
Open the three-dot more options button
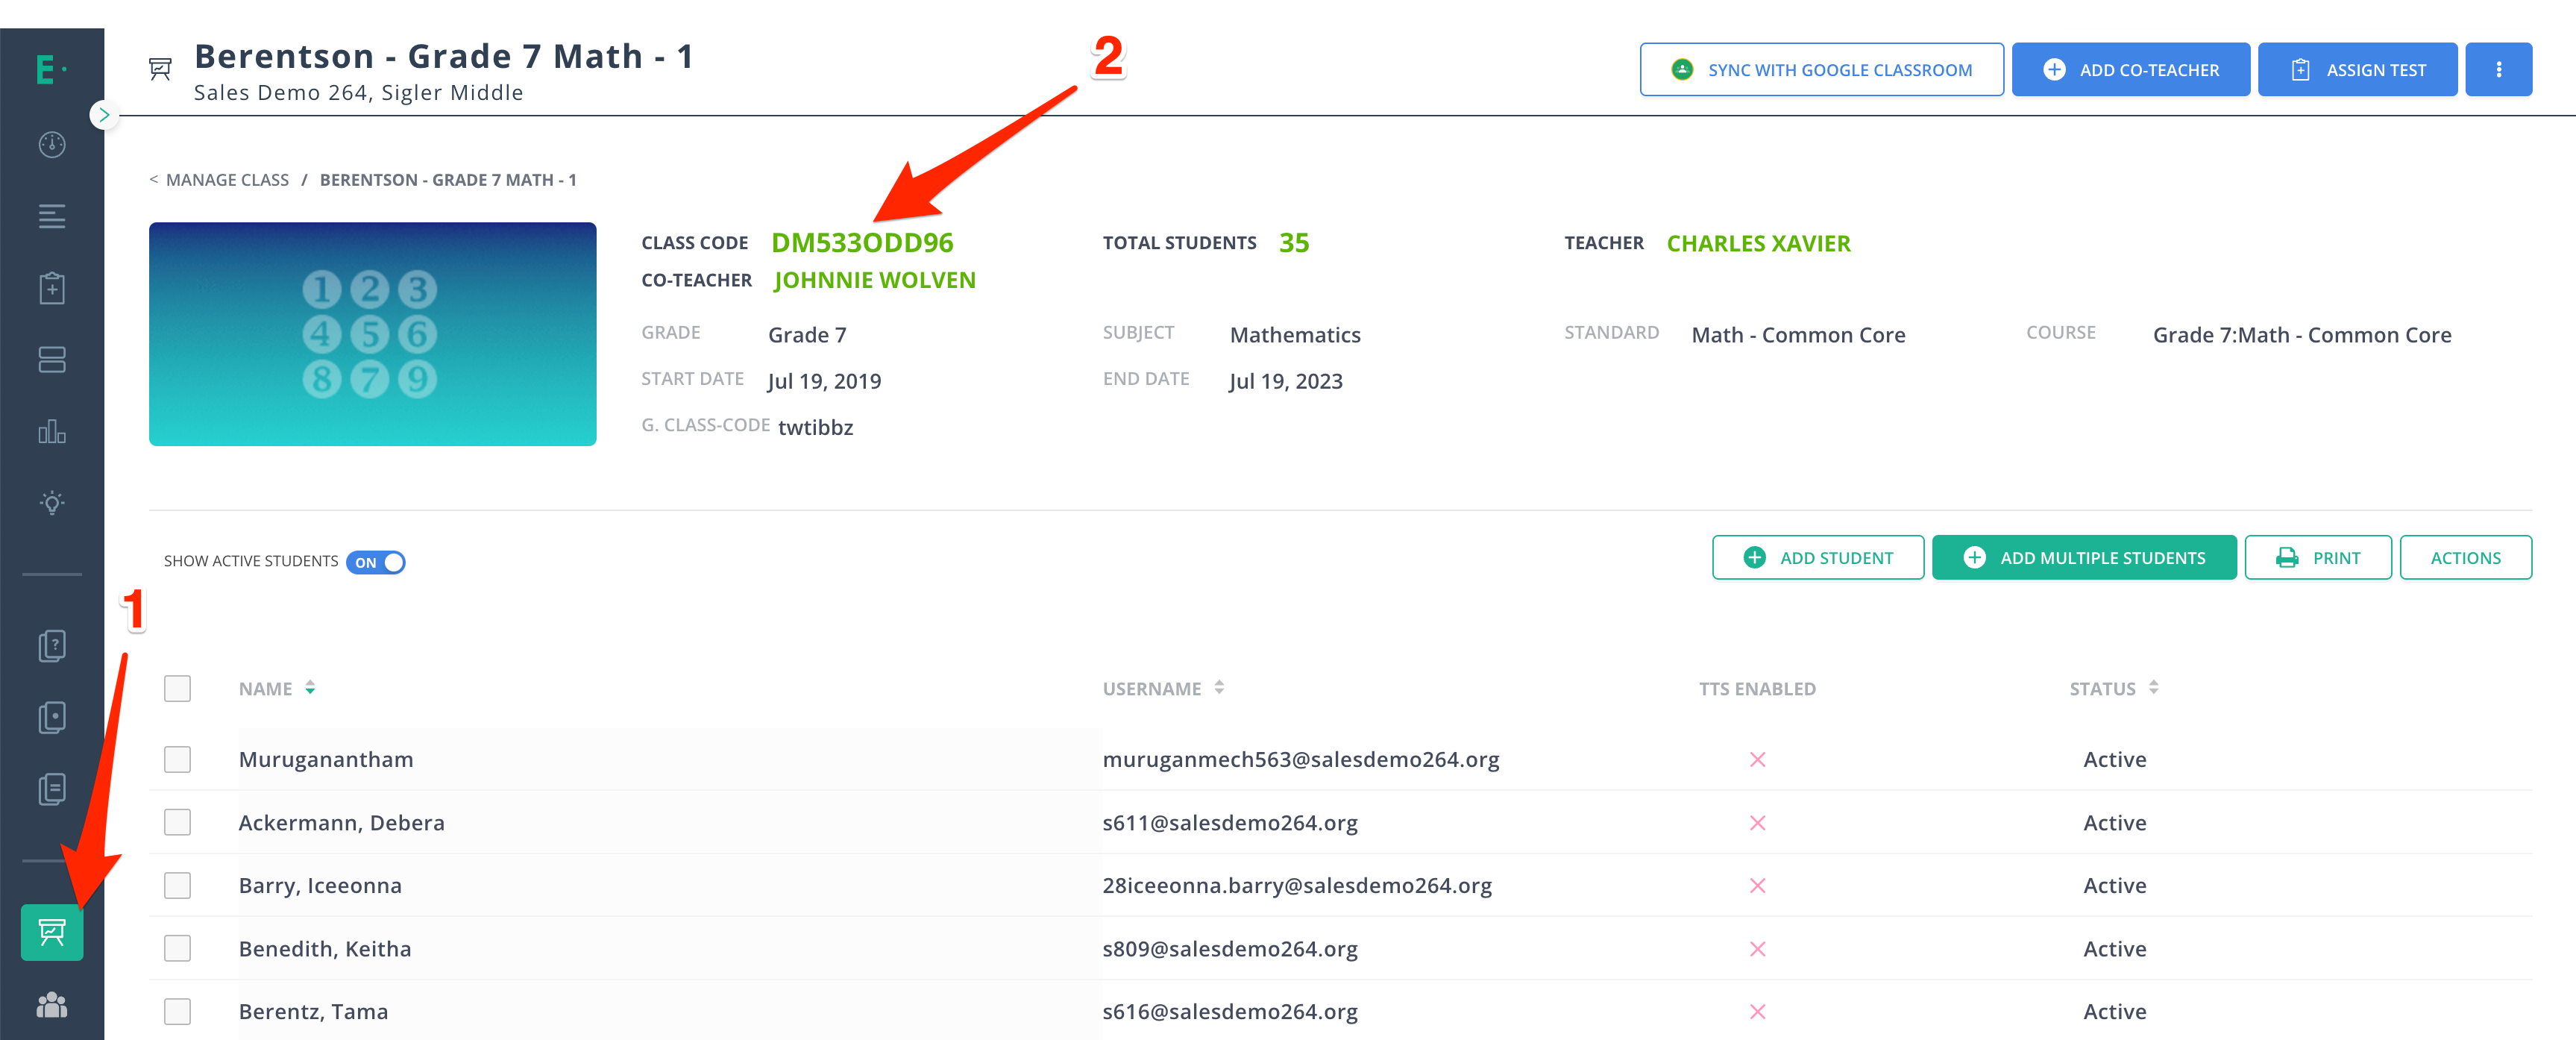pos(2497,70)
